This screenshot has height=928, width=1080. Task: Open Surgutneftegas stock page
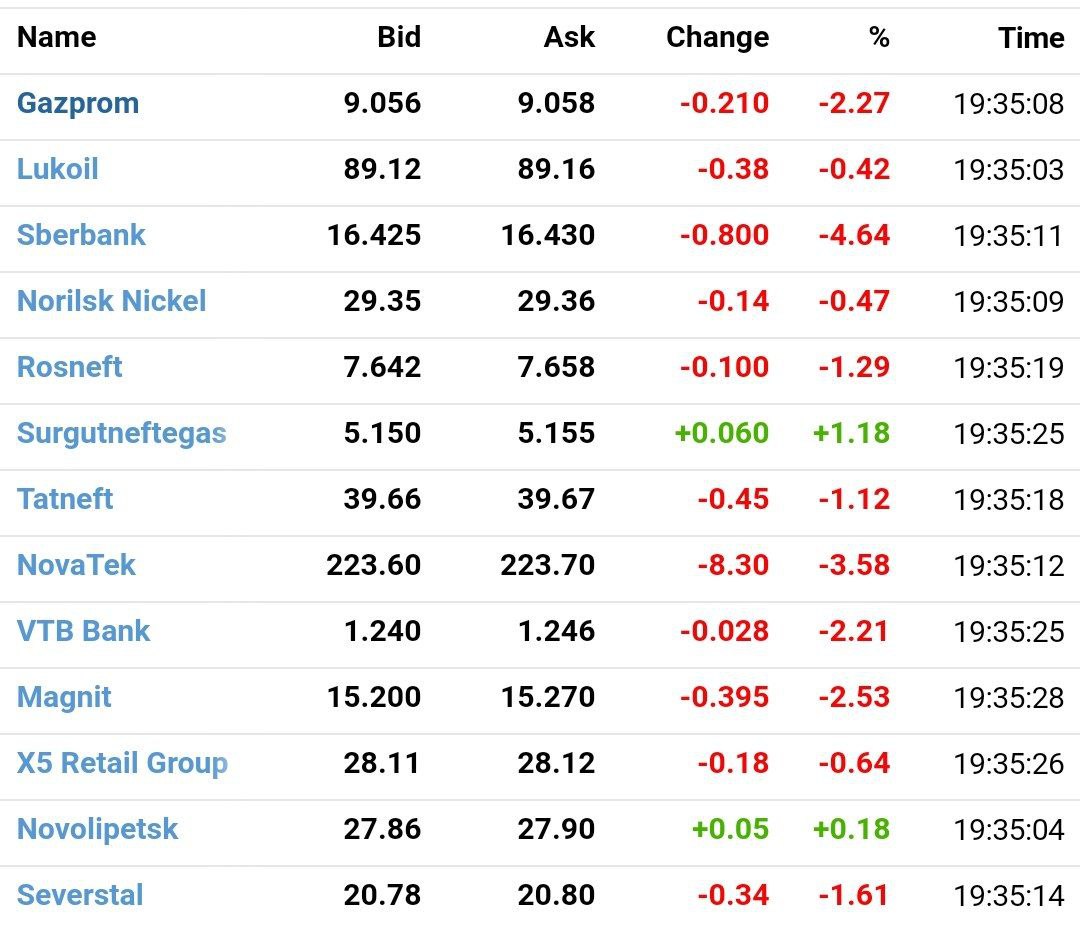121,433
